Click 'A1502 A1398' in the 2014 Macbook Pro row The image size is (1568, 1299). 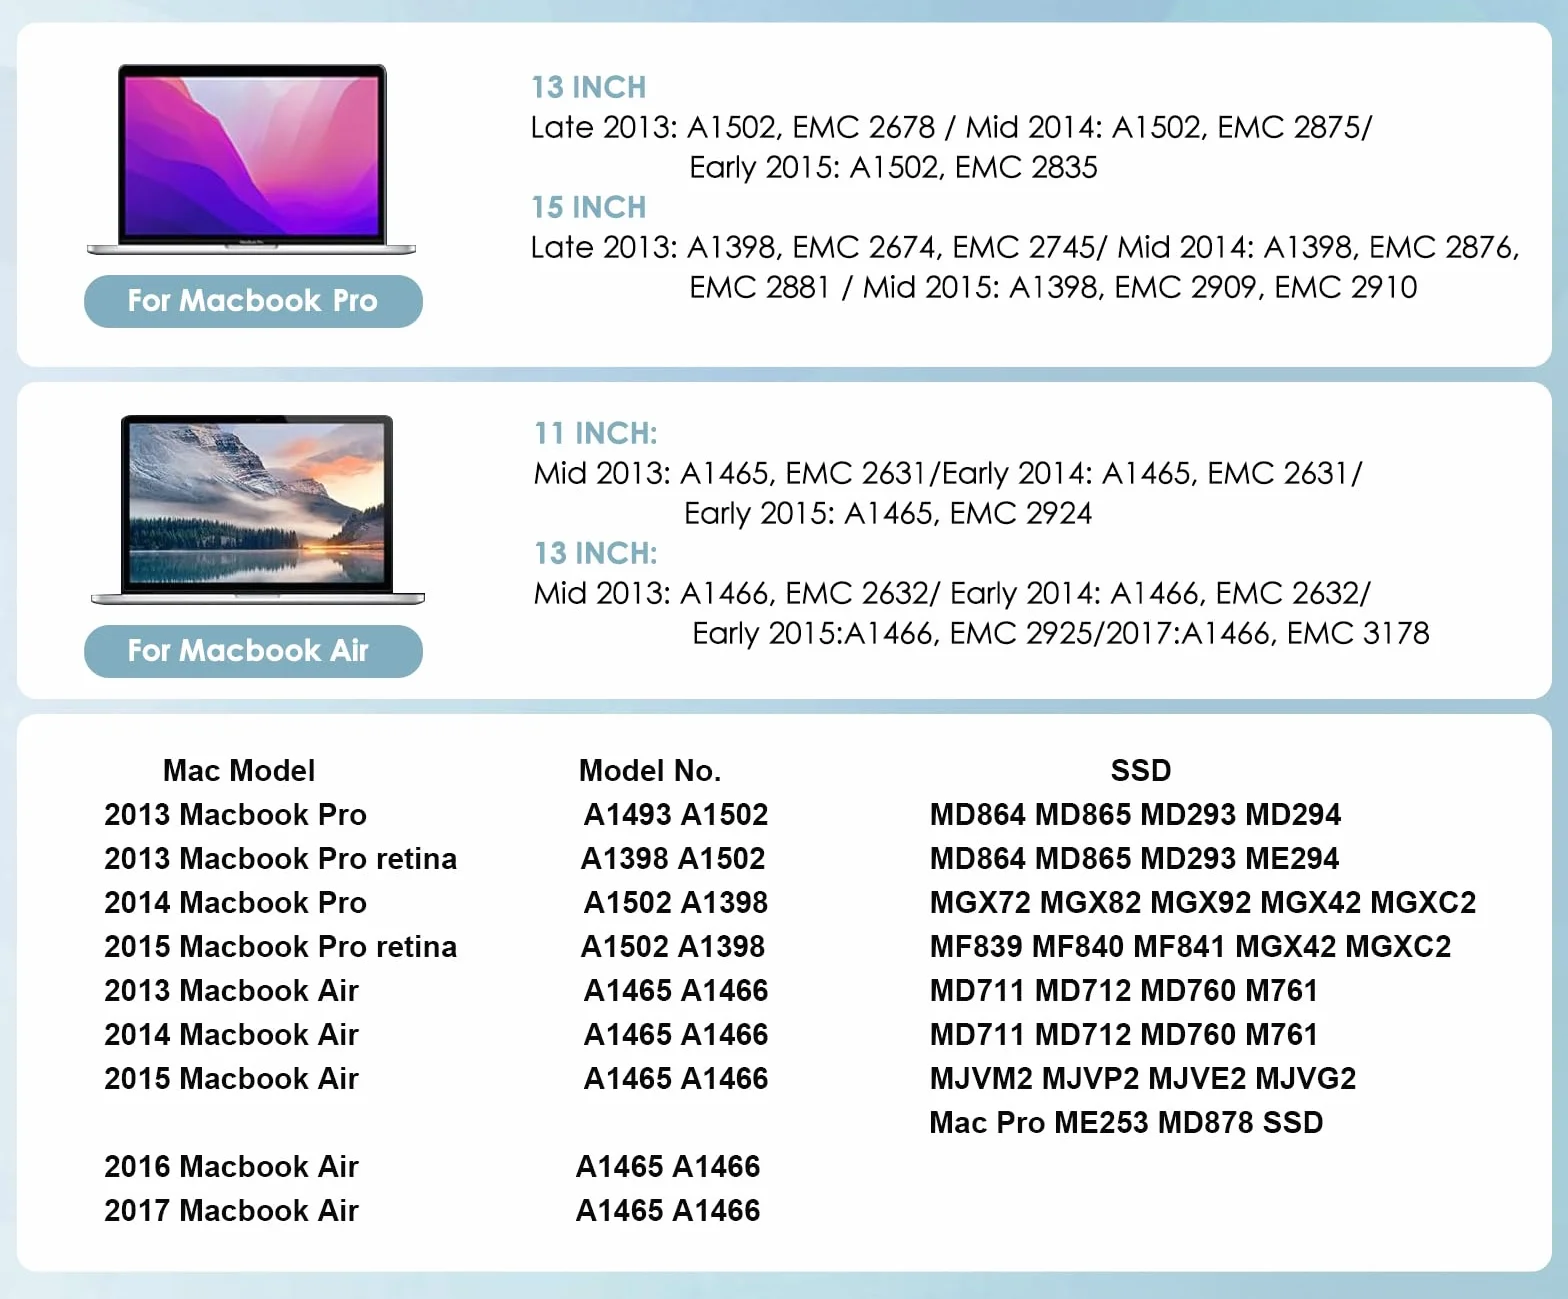click(676, 902)
